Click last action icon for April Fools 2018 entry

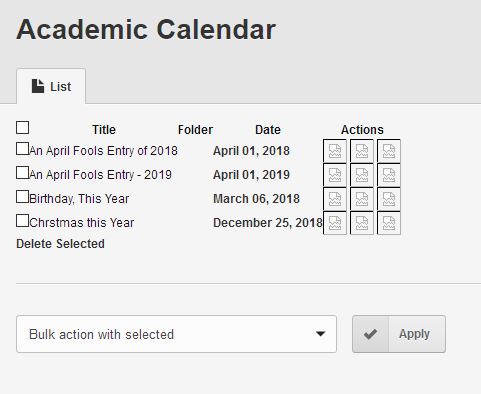click(389, 151)
